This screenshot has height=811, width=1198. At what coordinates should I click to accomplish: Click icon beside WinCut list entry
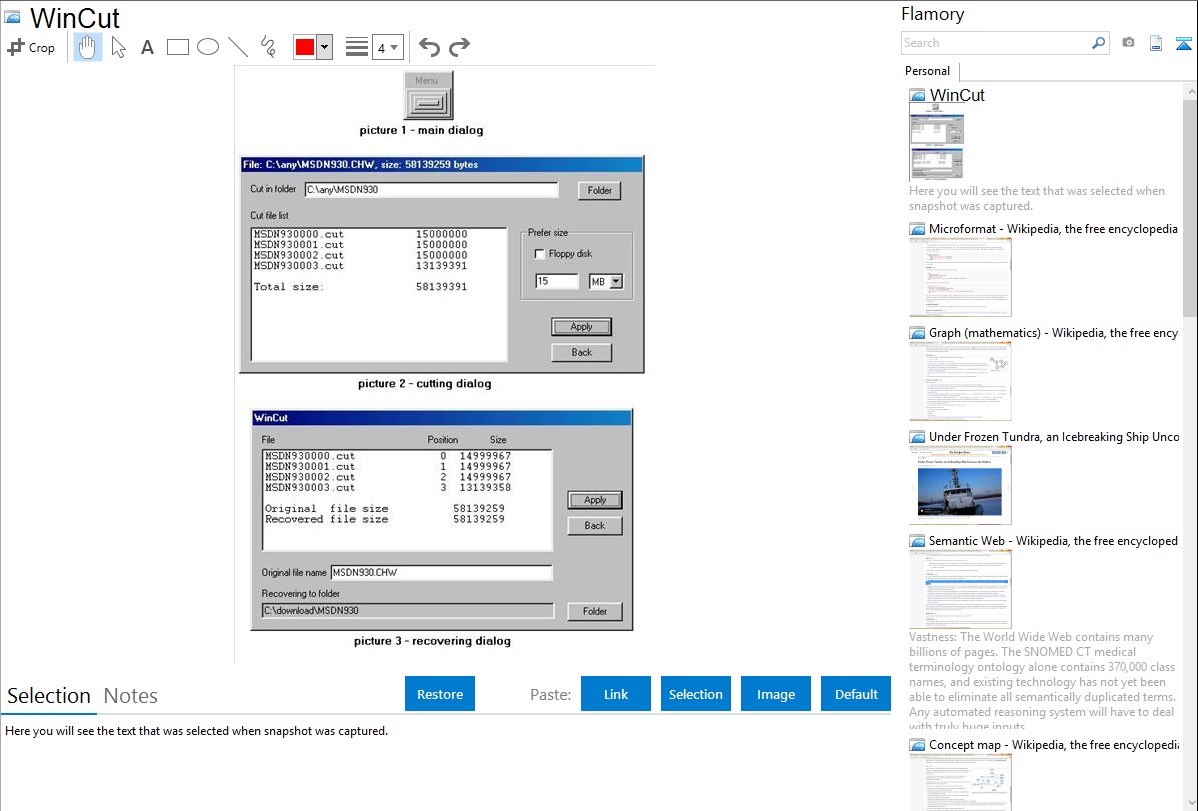(x=917, y=96)
